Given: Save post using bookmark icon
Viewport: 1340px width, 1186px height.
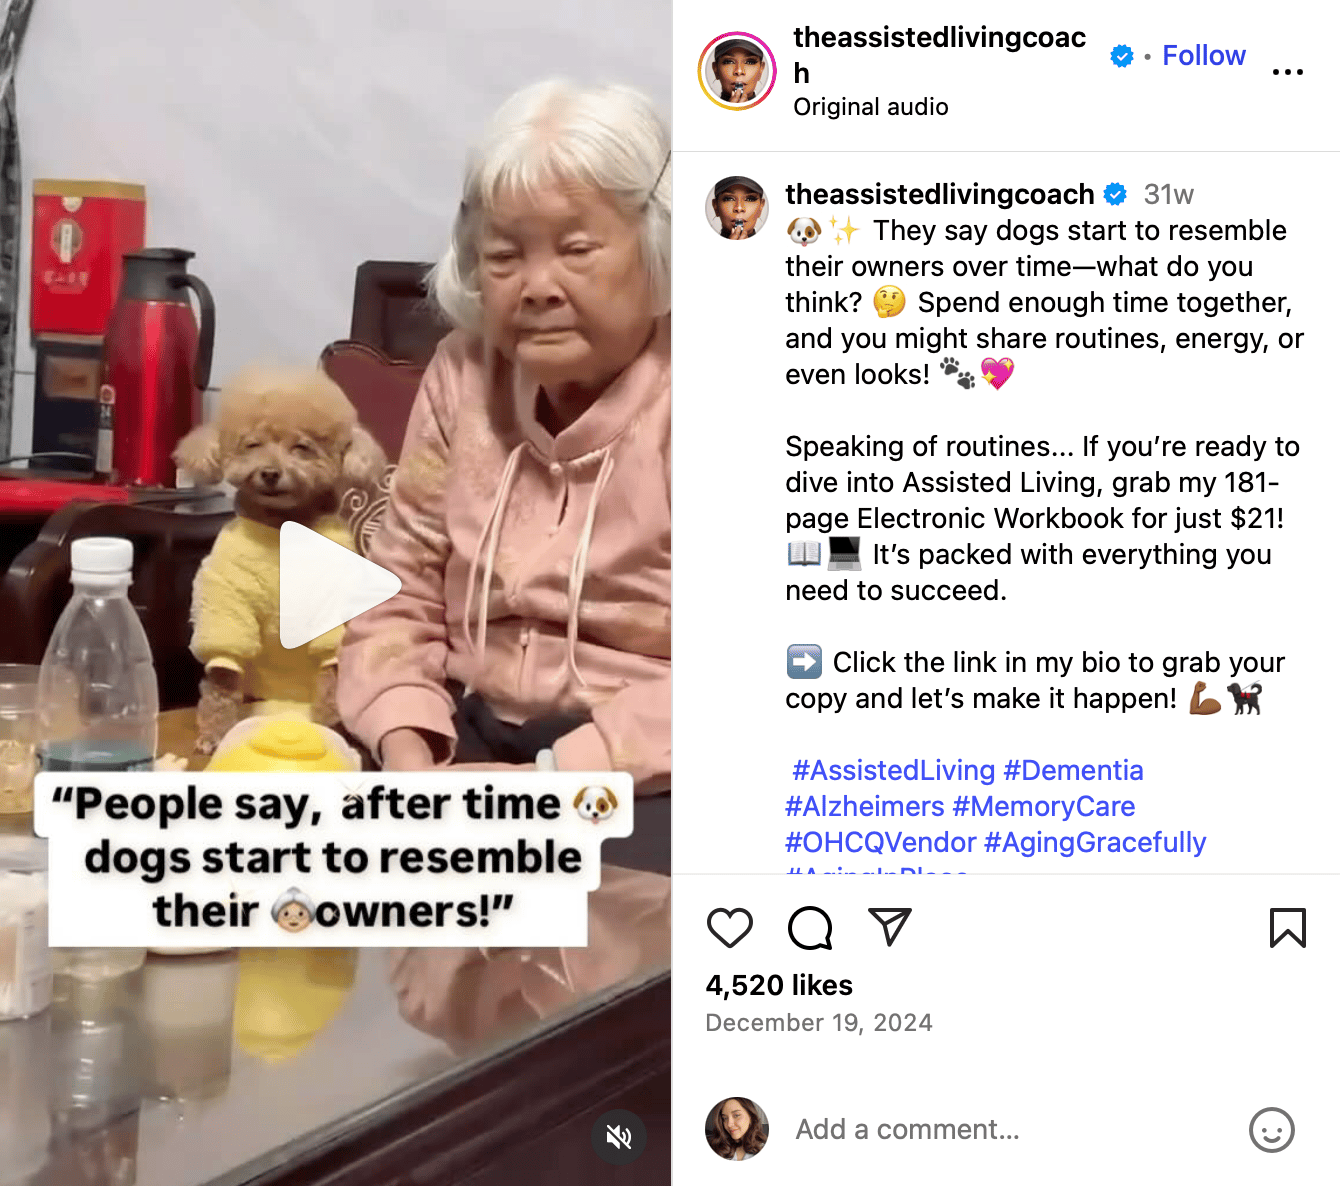Looking at the screenshot, I should [1288, 928].
